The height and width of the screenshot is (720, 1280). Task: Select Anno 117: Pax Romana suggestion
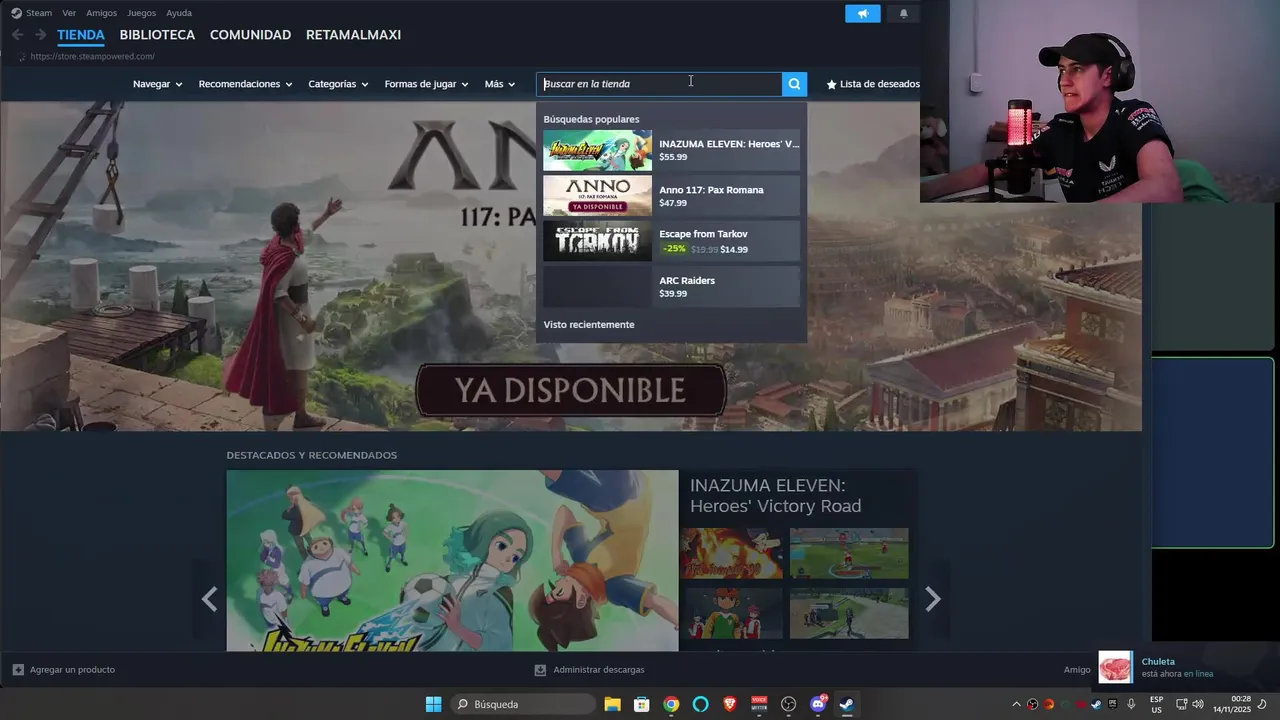coord(671,196)
